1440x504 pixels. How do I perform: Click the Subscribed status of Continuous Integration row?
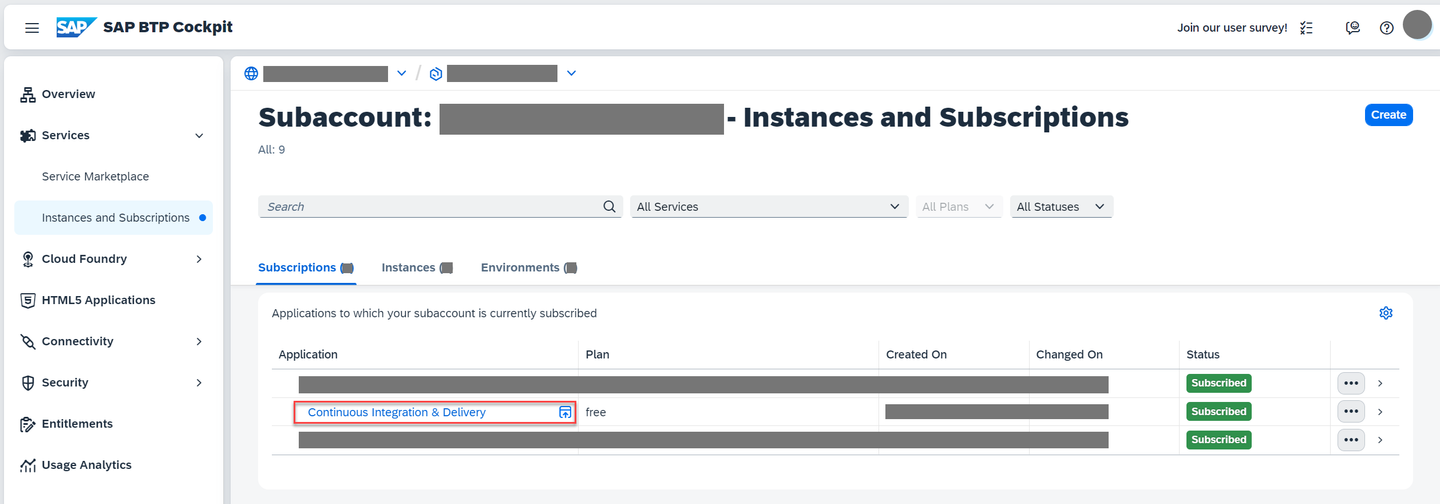pos(1219,412)
